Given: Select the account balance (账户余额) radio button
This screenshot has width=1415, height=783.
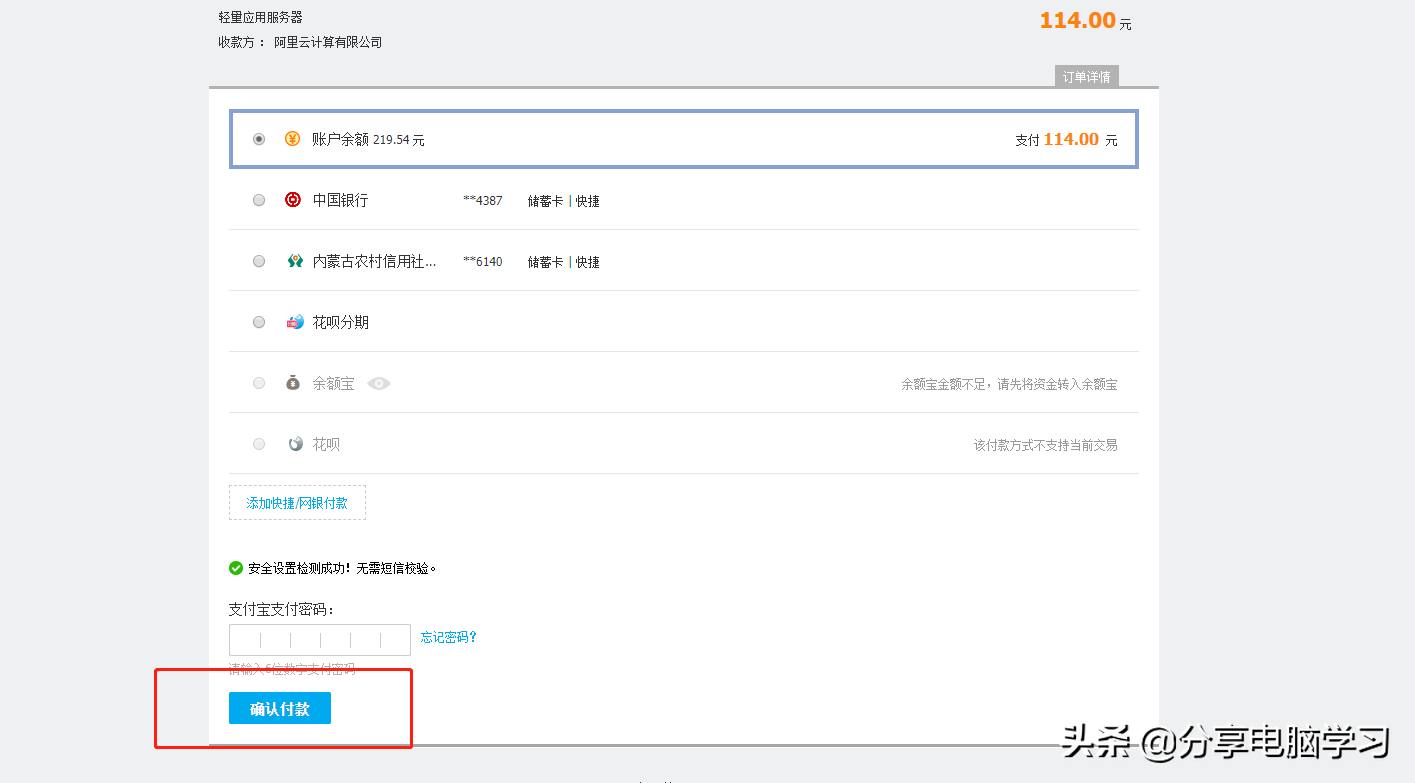Looking at the screenshot, I should click(259, 139).
